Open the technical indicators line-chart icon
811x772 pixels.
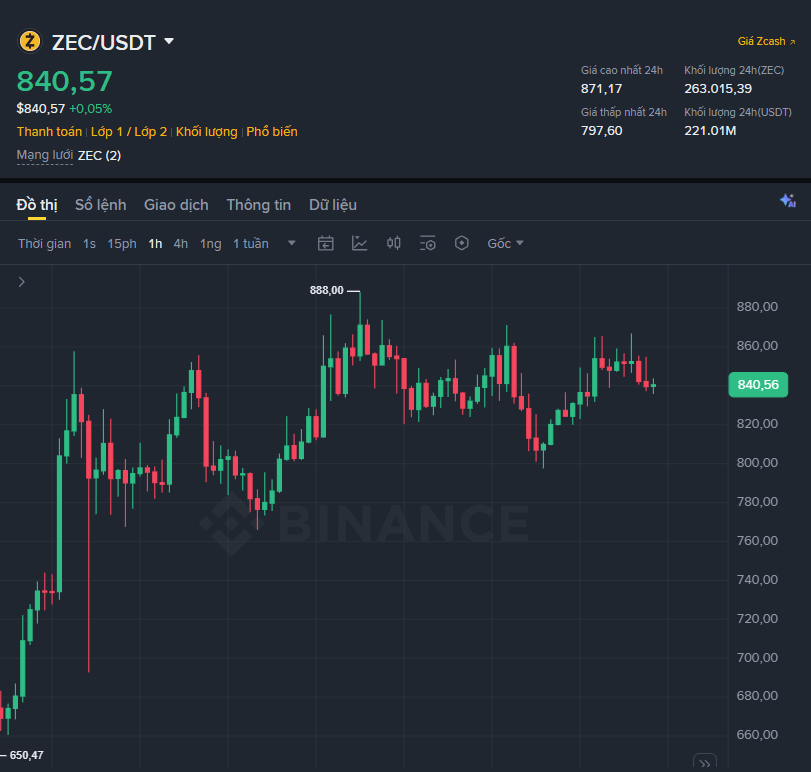pyautogui.click(x=359, y=243)
